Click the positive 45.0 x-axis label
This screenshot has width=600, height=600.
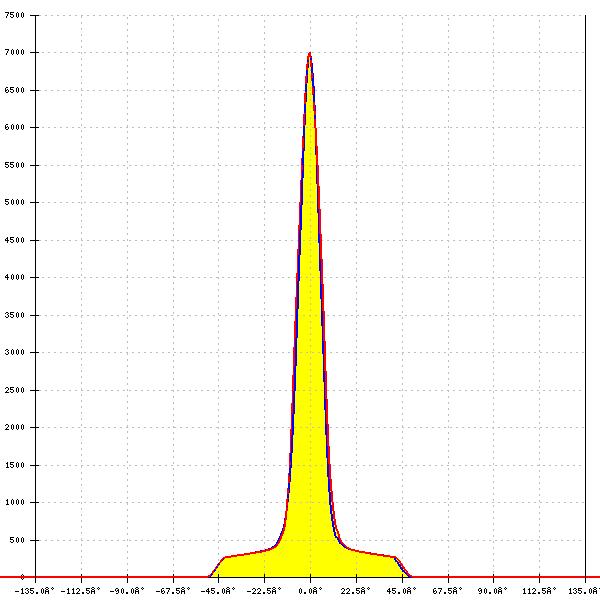click(x=402, y=591)
